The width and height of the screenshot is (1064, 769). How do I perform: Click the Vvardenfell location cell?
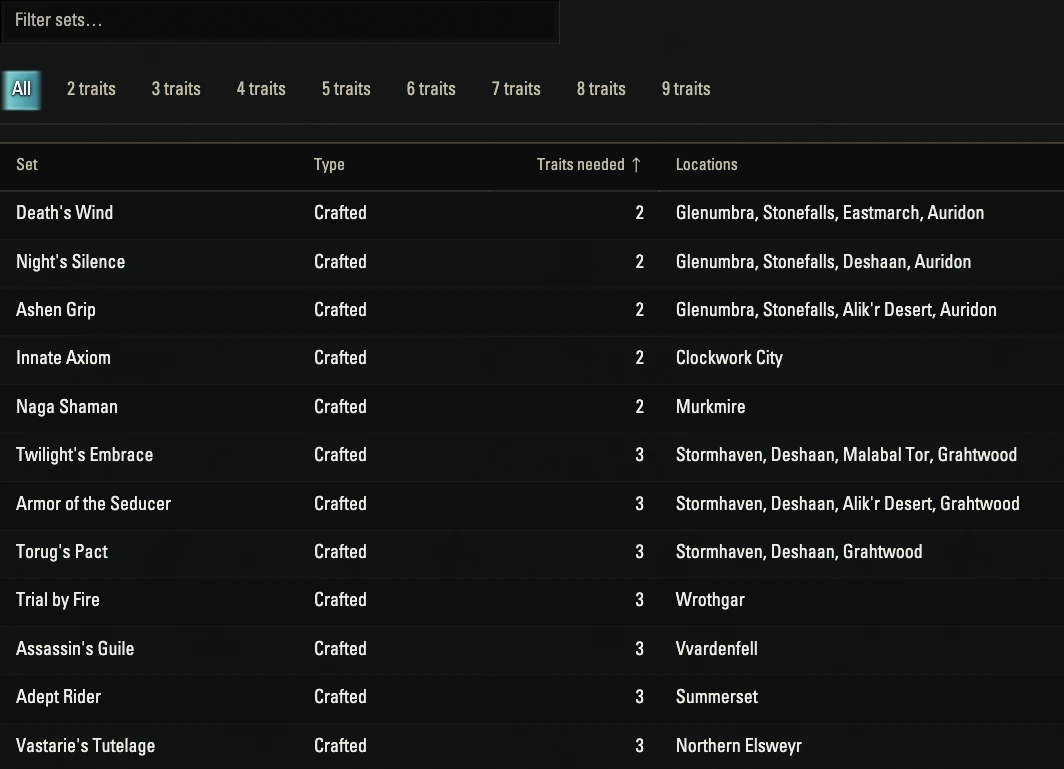click(717, 649)
